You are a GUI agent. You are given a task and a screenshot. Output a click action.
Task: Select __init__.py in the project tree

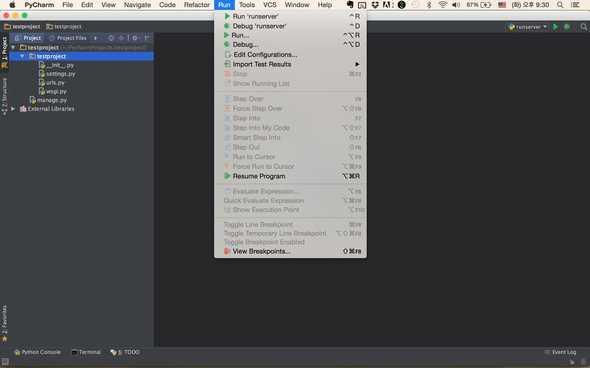[56, 65]
